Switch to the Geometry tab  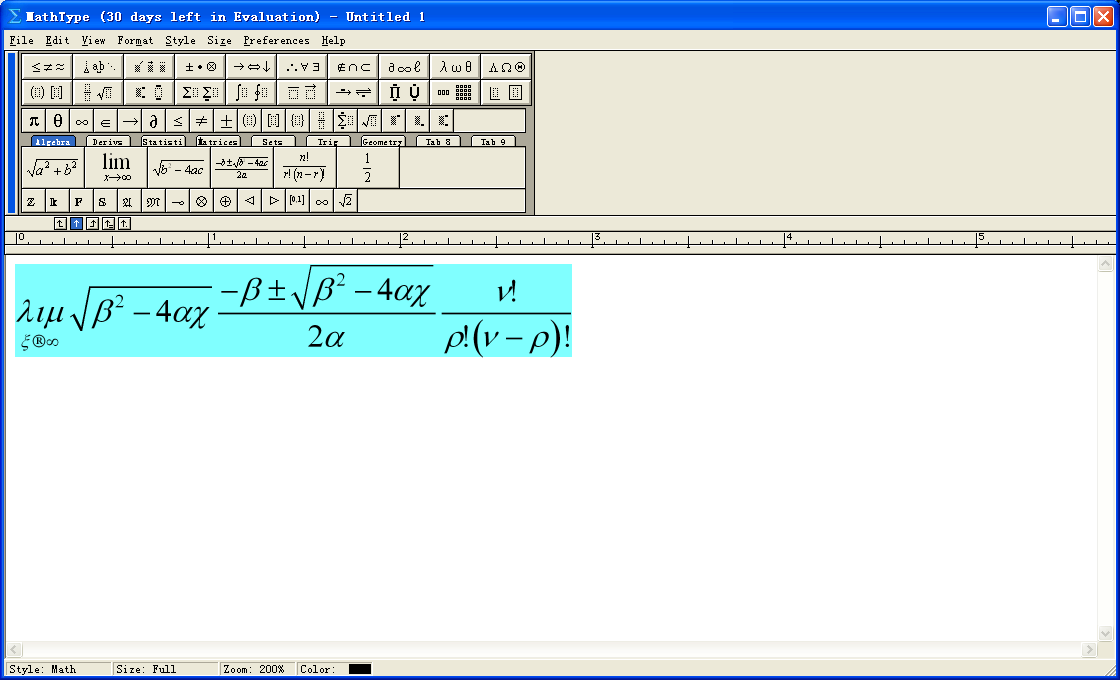point(382,142)
